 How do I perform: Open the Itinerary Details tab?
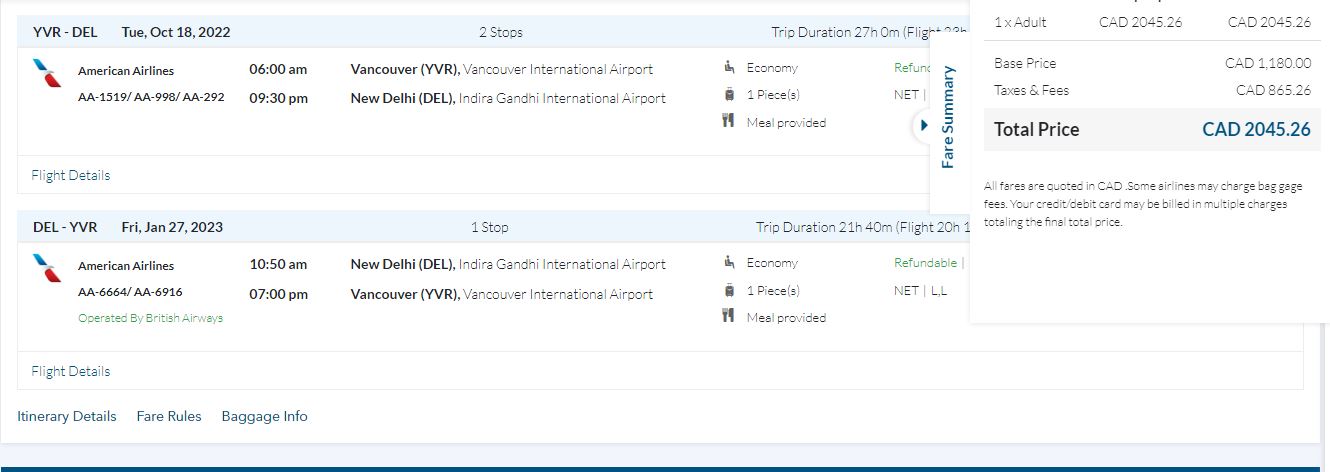tap(67, 416)
